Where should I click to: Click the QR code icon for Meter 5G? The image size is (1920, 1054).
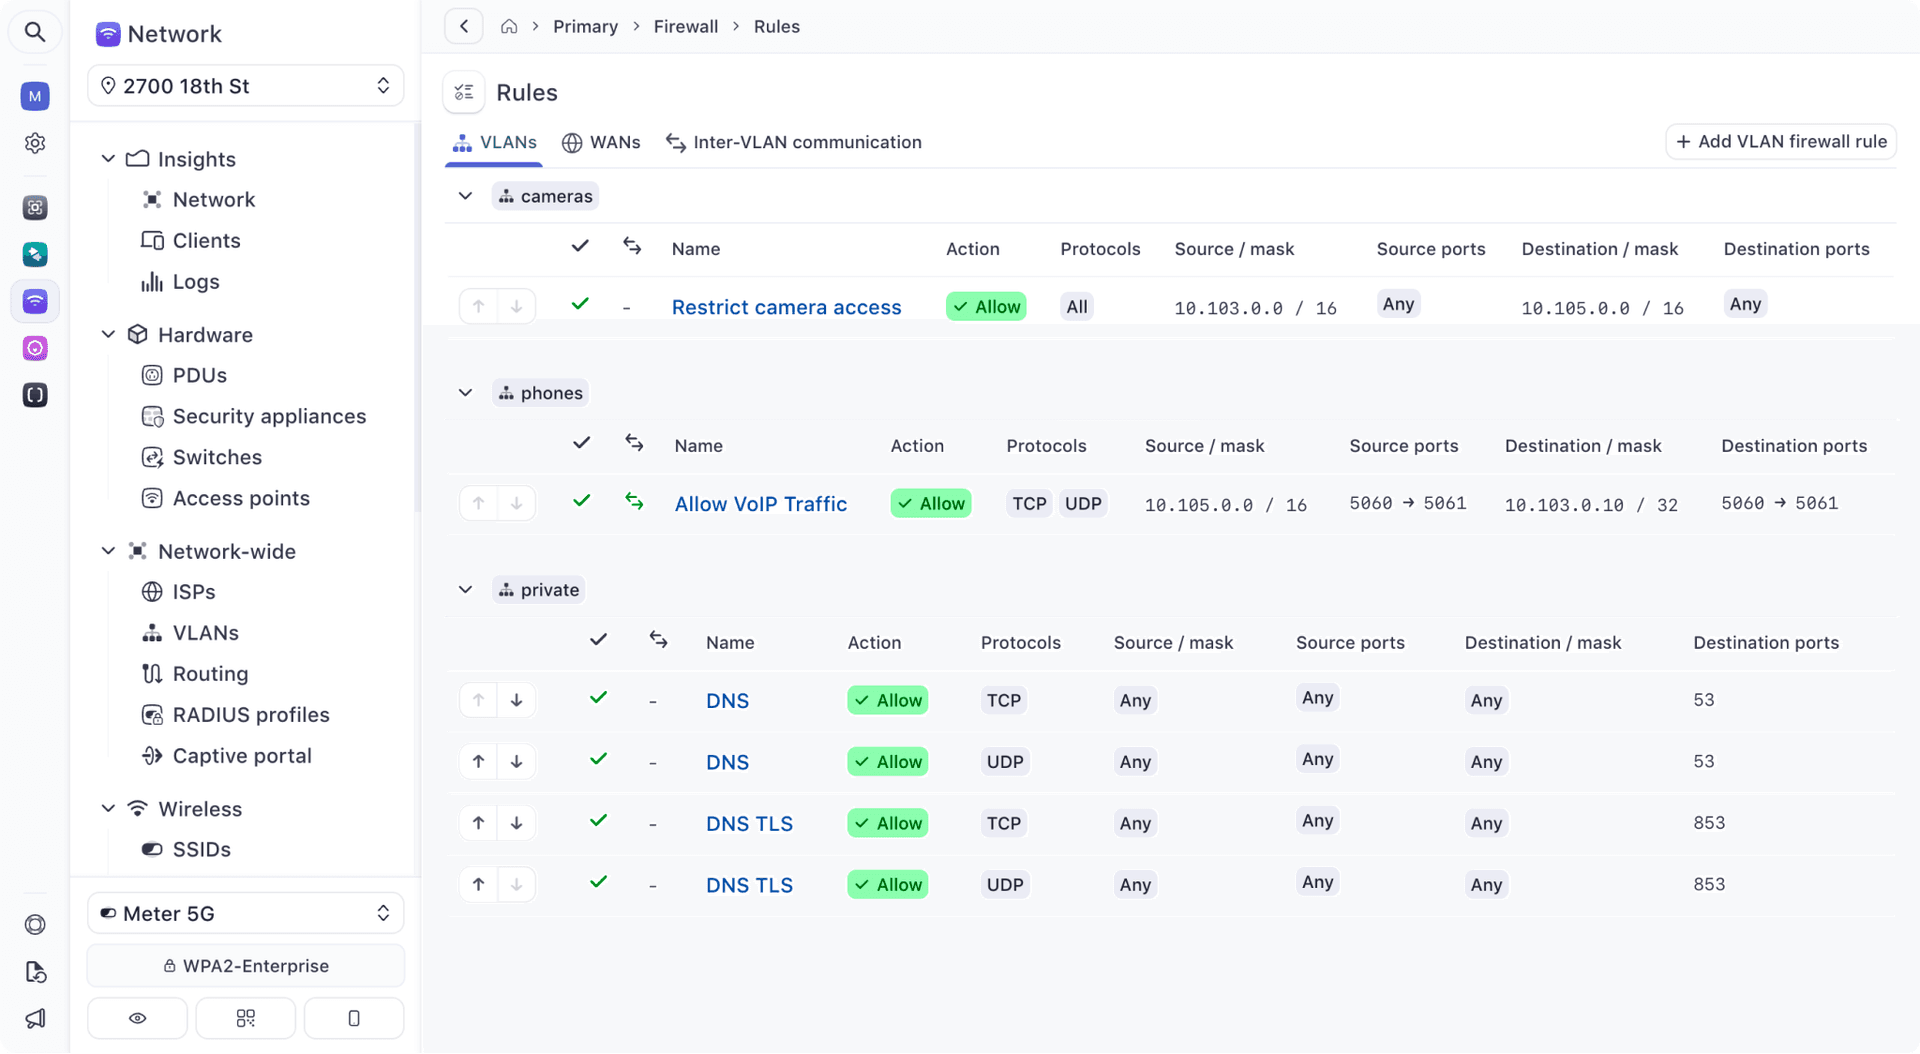pyautogui.click(x=245, y=1017)
